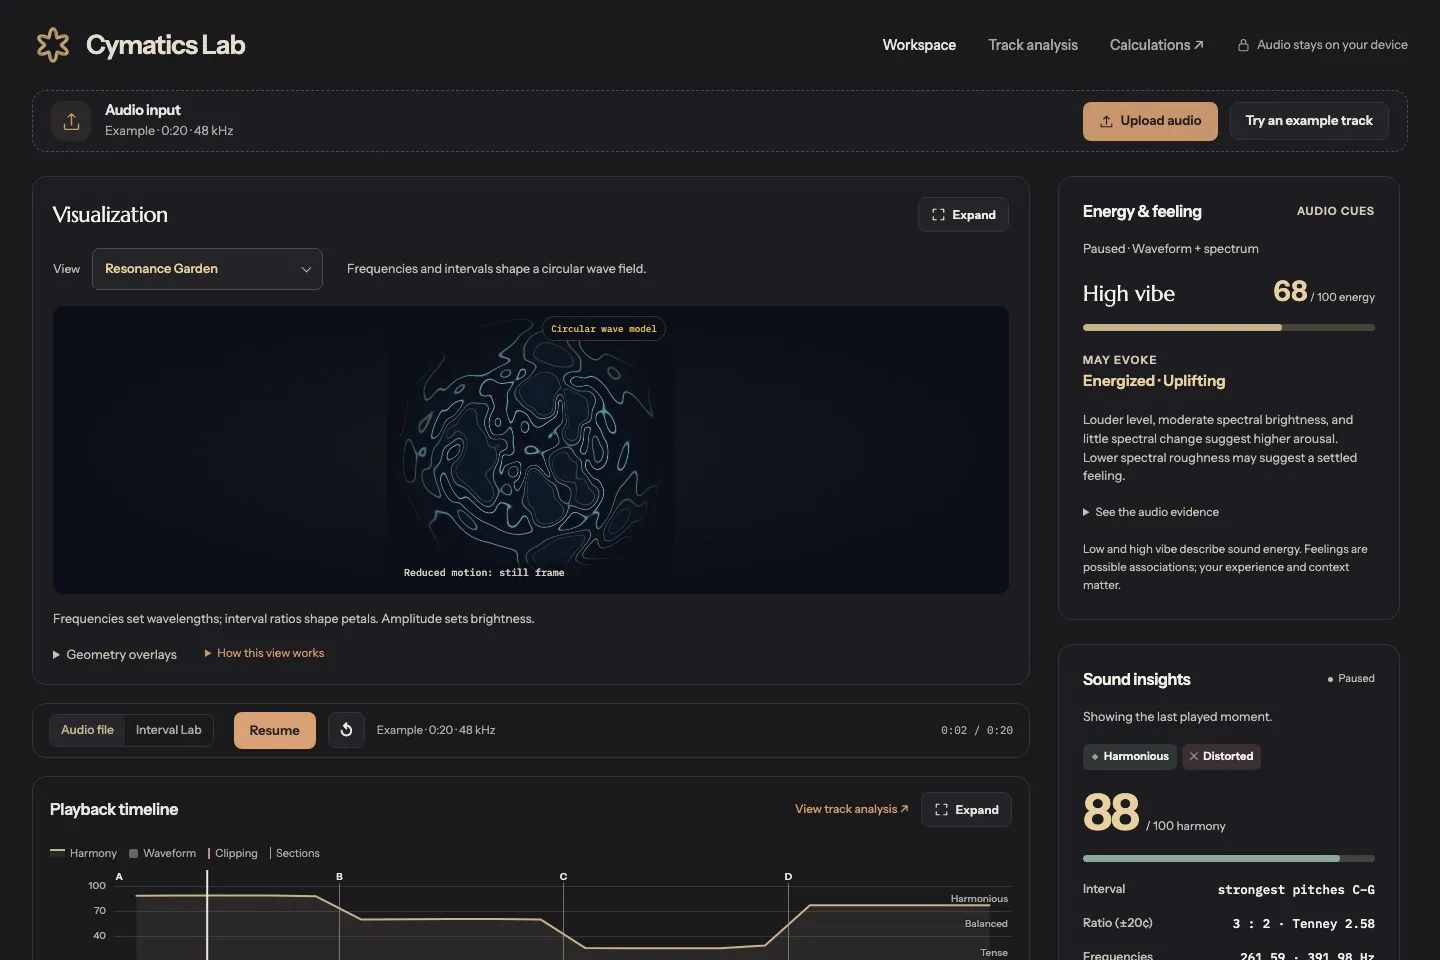The width and height of the screenshot is (1440, 960).
Task: Click the Cymatics Lab flower logo icon
Action: pyautogui.click(x=53, y=45)
